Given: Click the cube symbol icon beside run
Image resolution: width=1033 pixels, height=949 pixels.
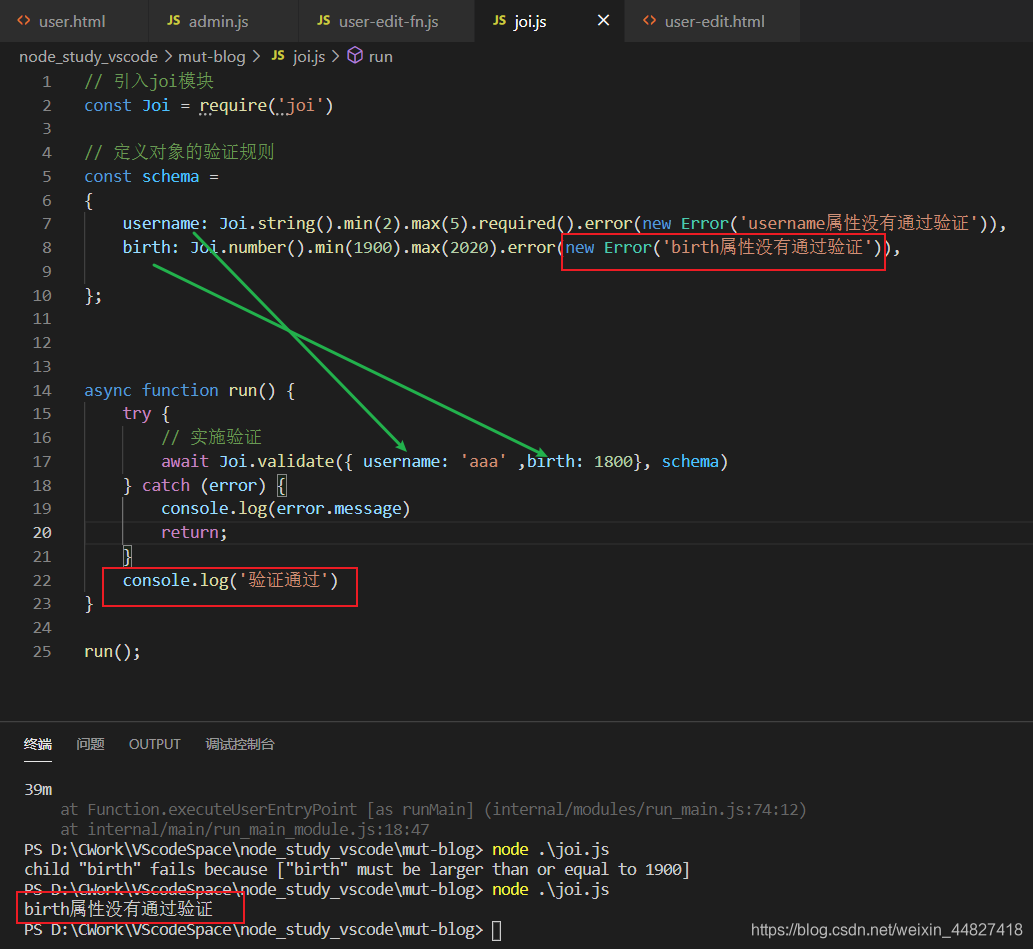Looking at the screenshot, I should 355,55.
